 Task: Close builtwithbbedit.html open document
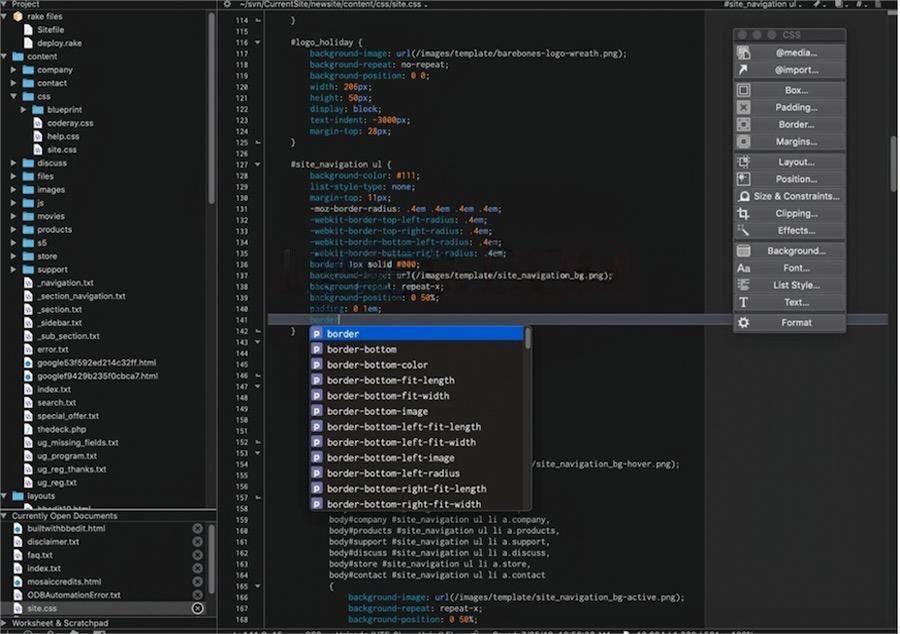click(197, 528)
